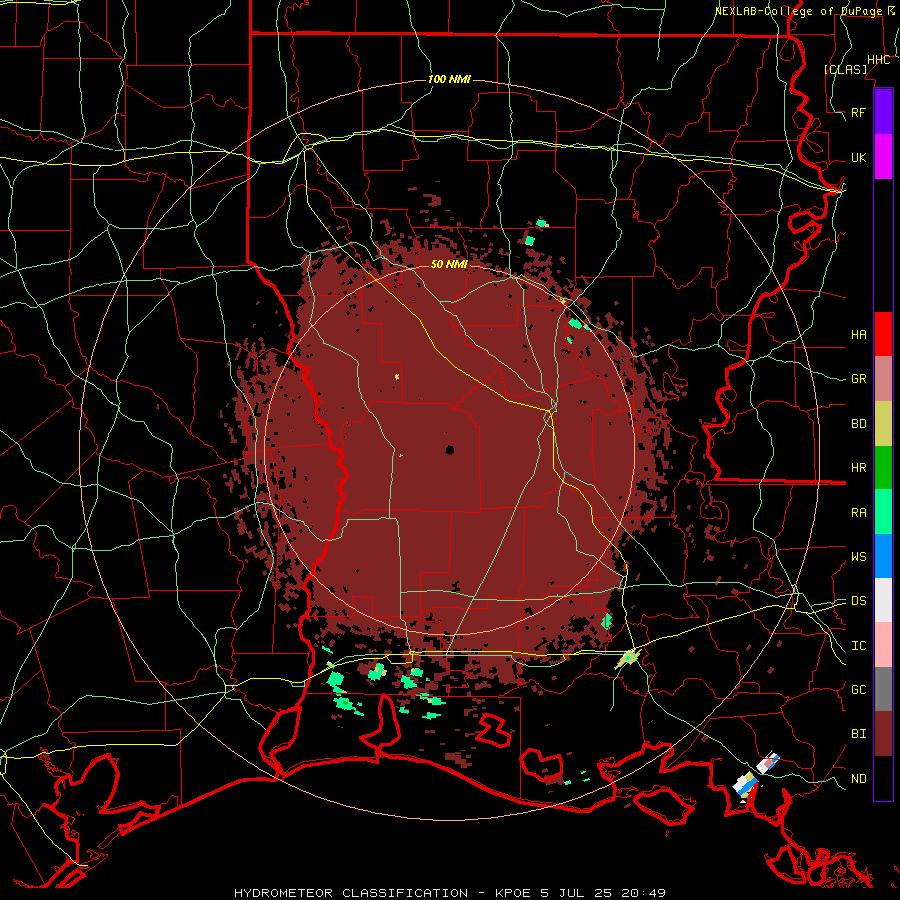
Task: Click the 'RA' legend label
Action: click(x=858, y=513)
